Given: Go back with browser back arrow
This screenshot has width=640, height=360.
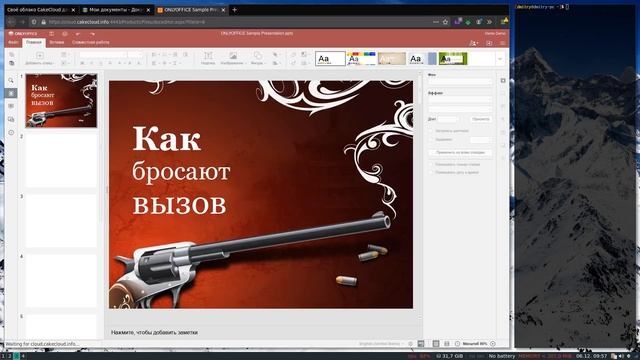Looking at the screenshot, I should (x=11, y=22).
